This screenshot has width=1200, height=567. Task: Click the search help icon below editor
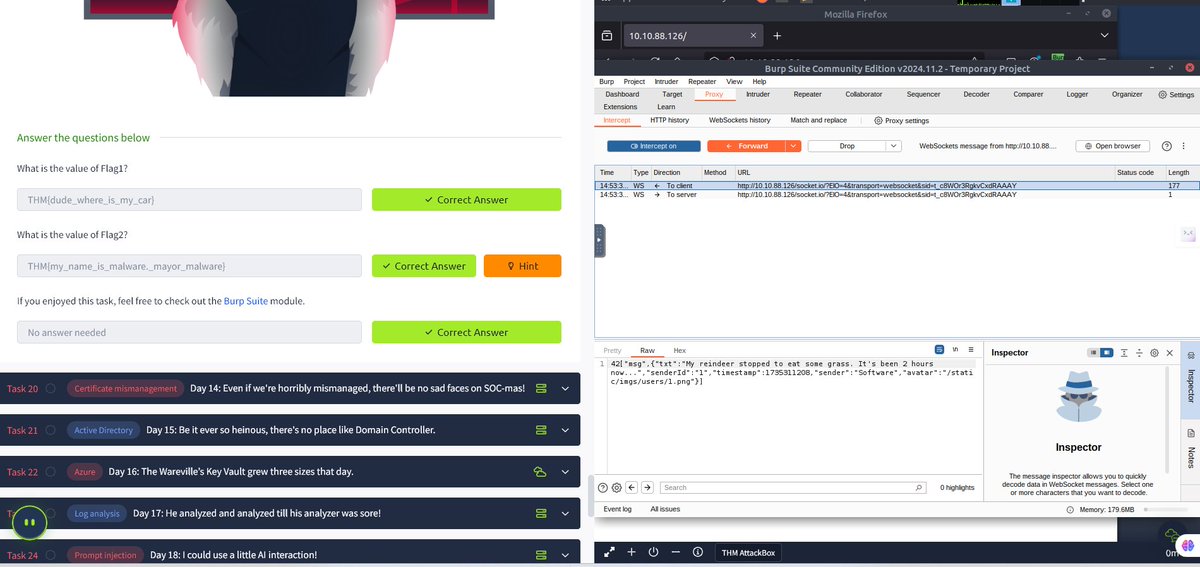603,487
